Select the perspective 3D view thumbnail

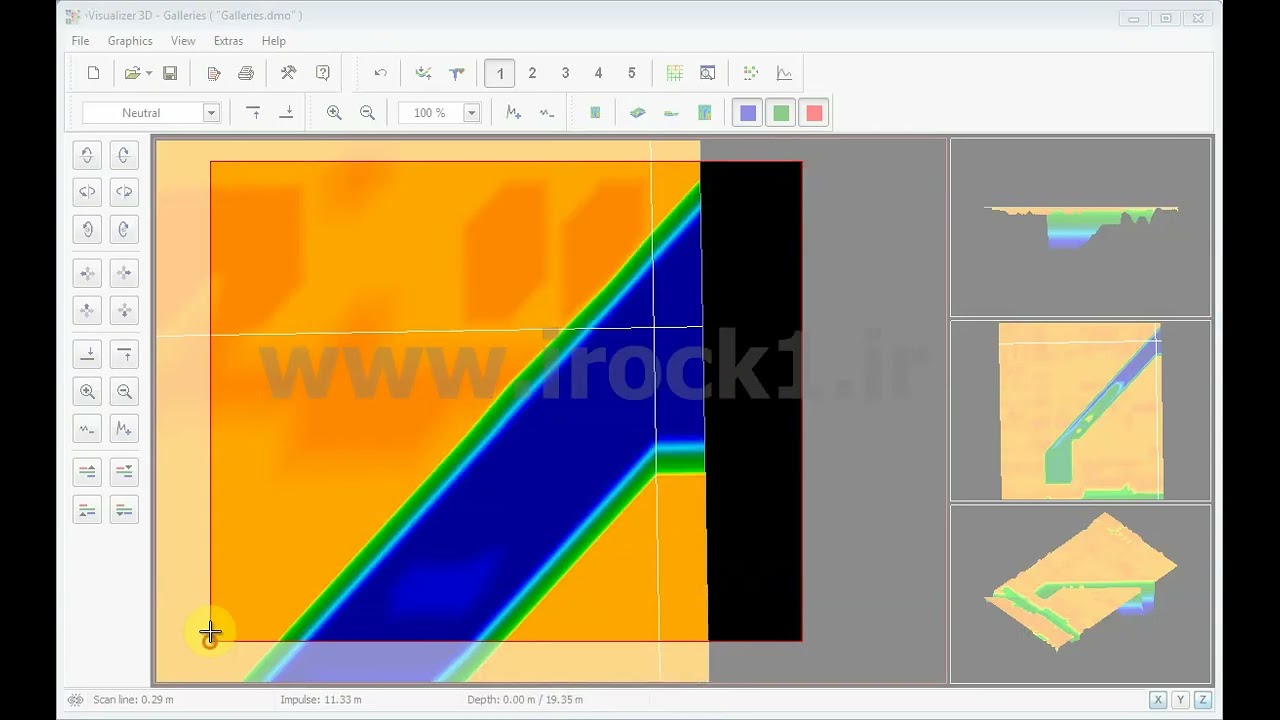point(1080,594)
